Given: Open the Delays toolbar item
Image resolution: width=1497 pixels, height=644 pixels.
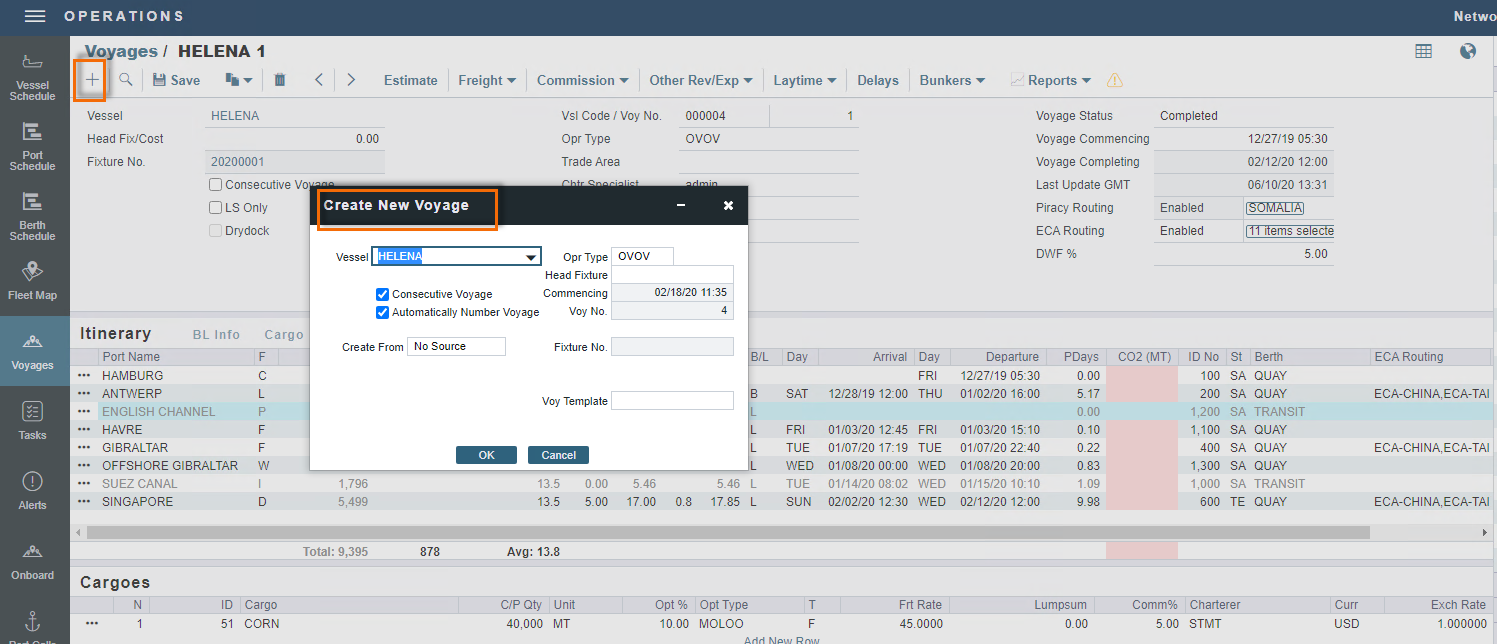Looking at the screenshot, I should (x=877, y=80).
